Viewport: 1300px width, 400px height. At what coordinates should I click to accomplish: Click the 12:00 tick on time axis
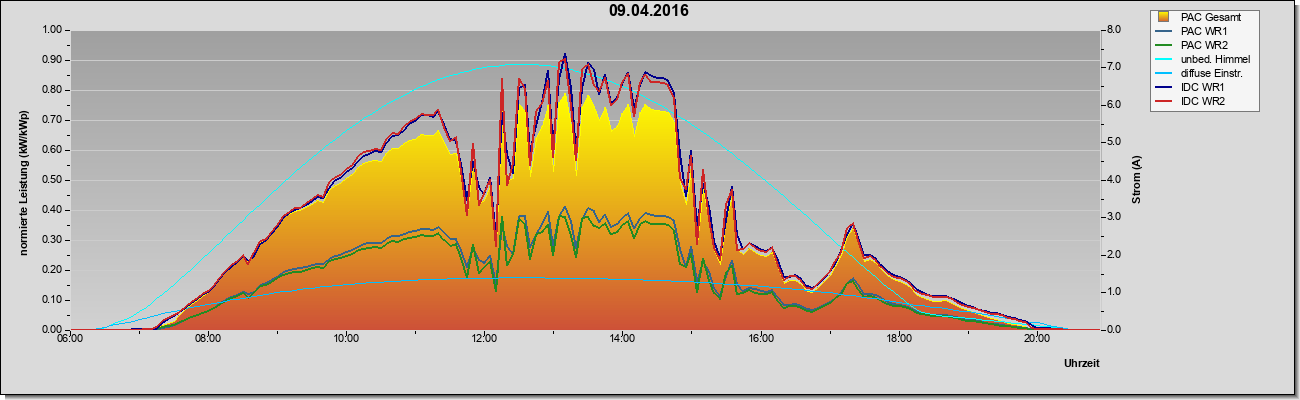pyautogui.click(x=484, y=338)
